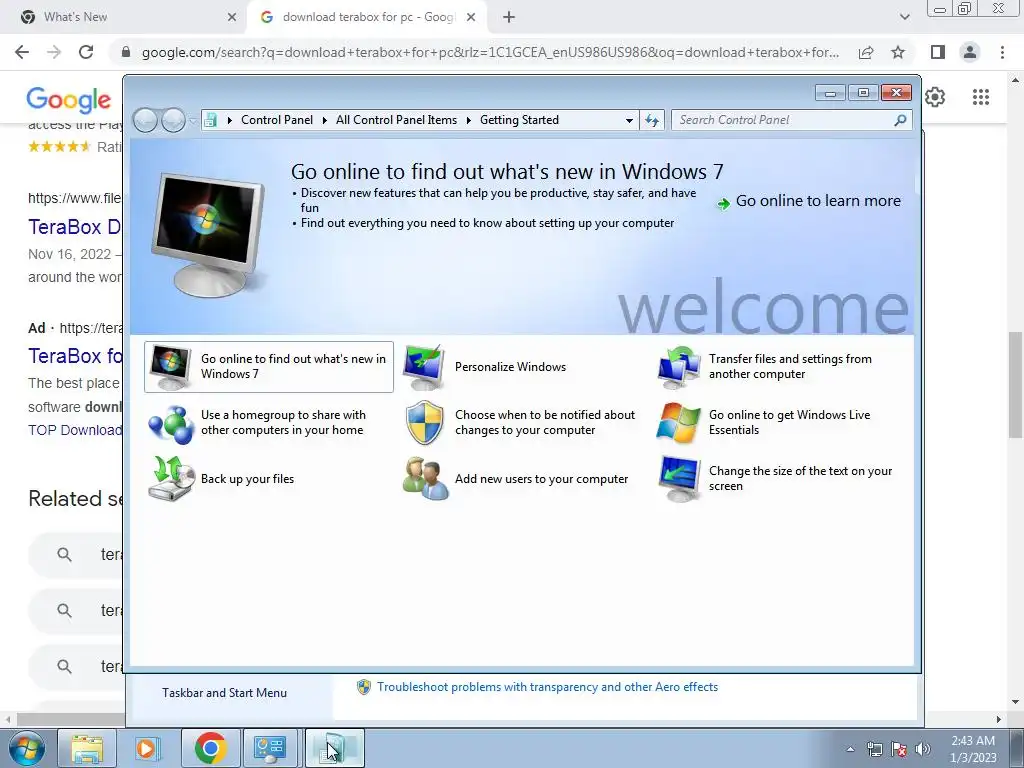
Task: Click the Control Panel refresh button
Action: pyautogui.click(x=652, y=120)
